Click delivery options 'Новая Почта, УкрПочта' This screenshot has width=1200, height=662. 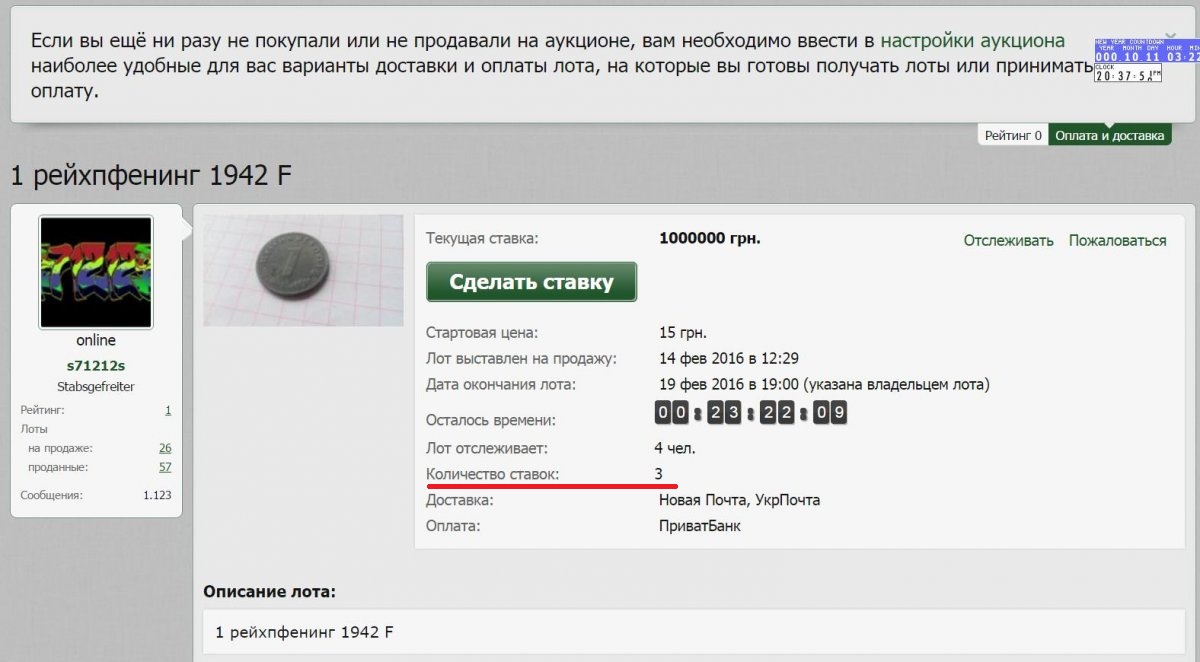pyautogui.click(x=739, y=500)
